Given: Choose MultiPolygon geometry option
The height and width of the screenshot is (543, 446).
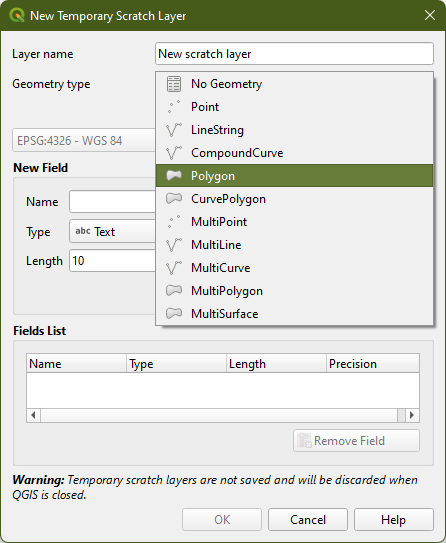Looking at the screenshot, I should point(294,291).
